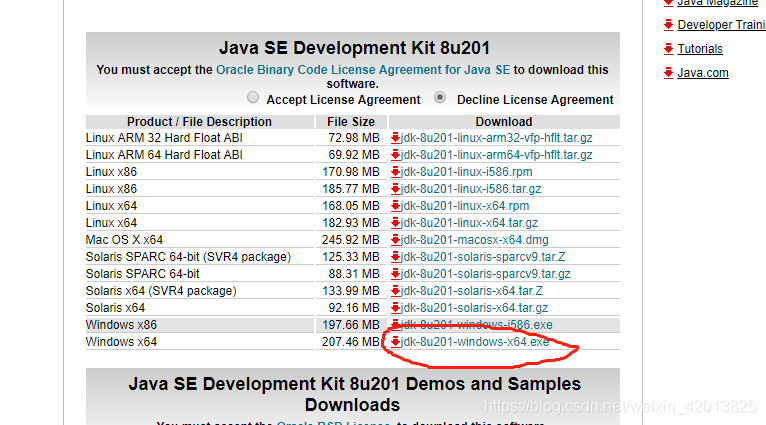Click the 92.16 MB file size cell

[x=351, y=308]
